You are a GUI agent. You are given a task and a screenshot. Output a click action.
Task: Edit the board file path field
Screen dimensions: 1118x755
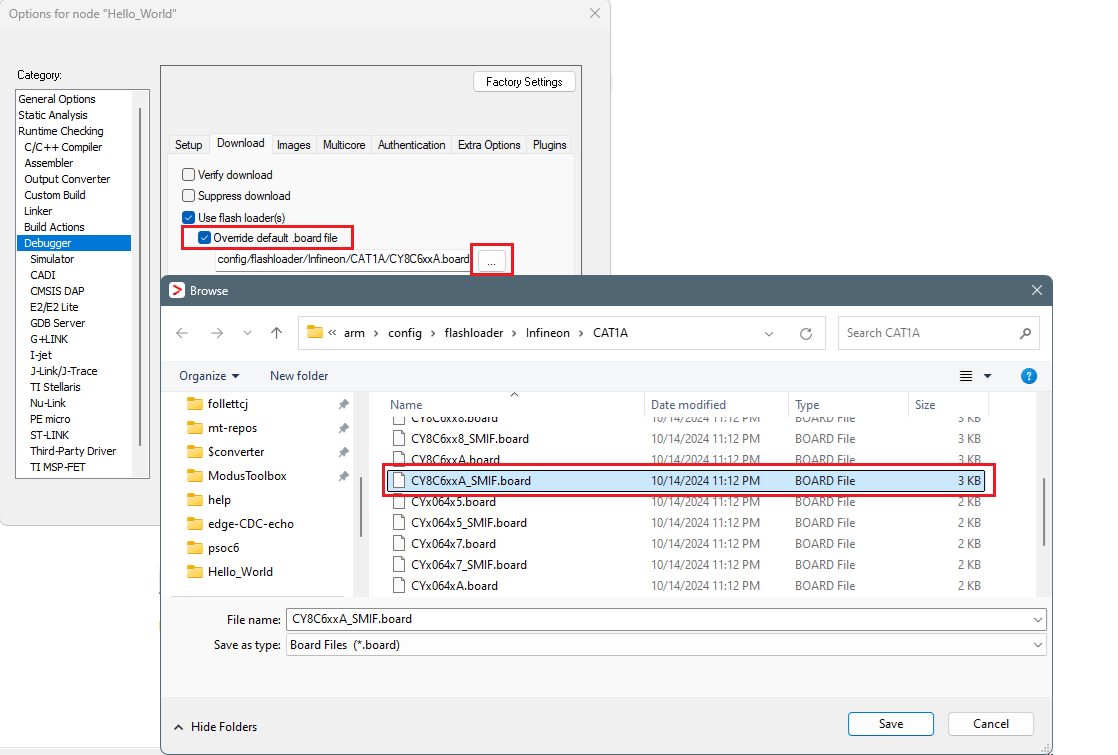343,260
